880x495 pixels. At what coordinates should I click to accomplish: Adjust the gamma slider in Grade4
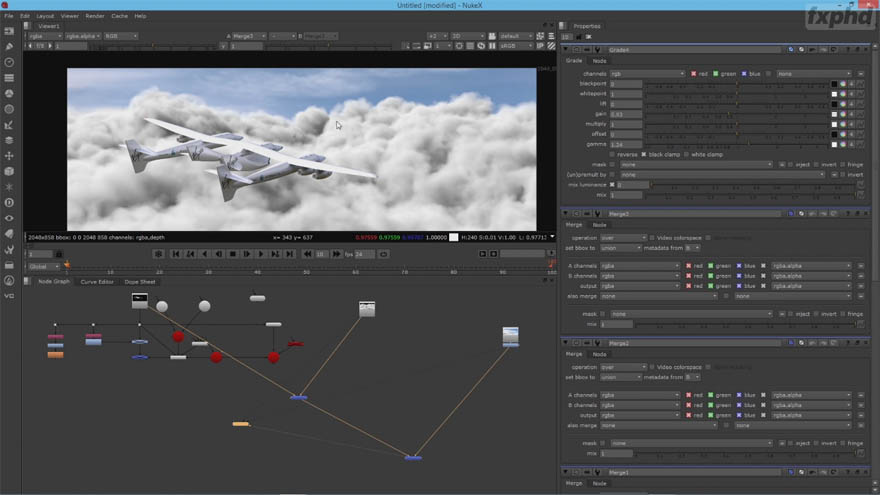coord(737,144)
